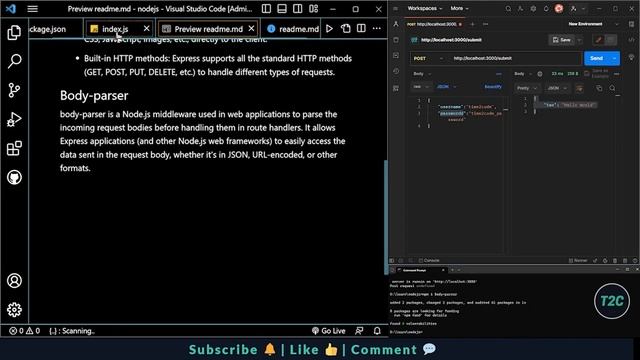Open the VS Code hamburger menu
Image resolution: width=640 pixels, height=360 pixels.
33,9
